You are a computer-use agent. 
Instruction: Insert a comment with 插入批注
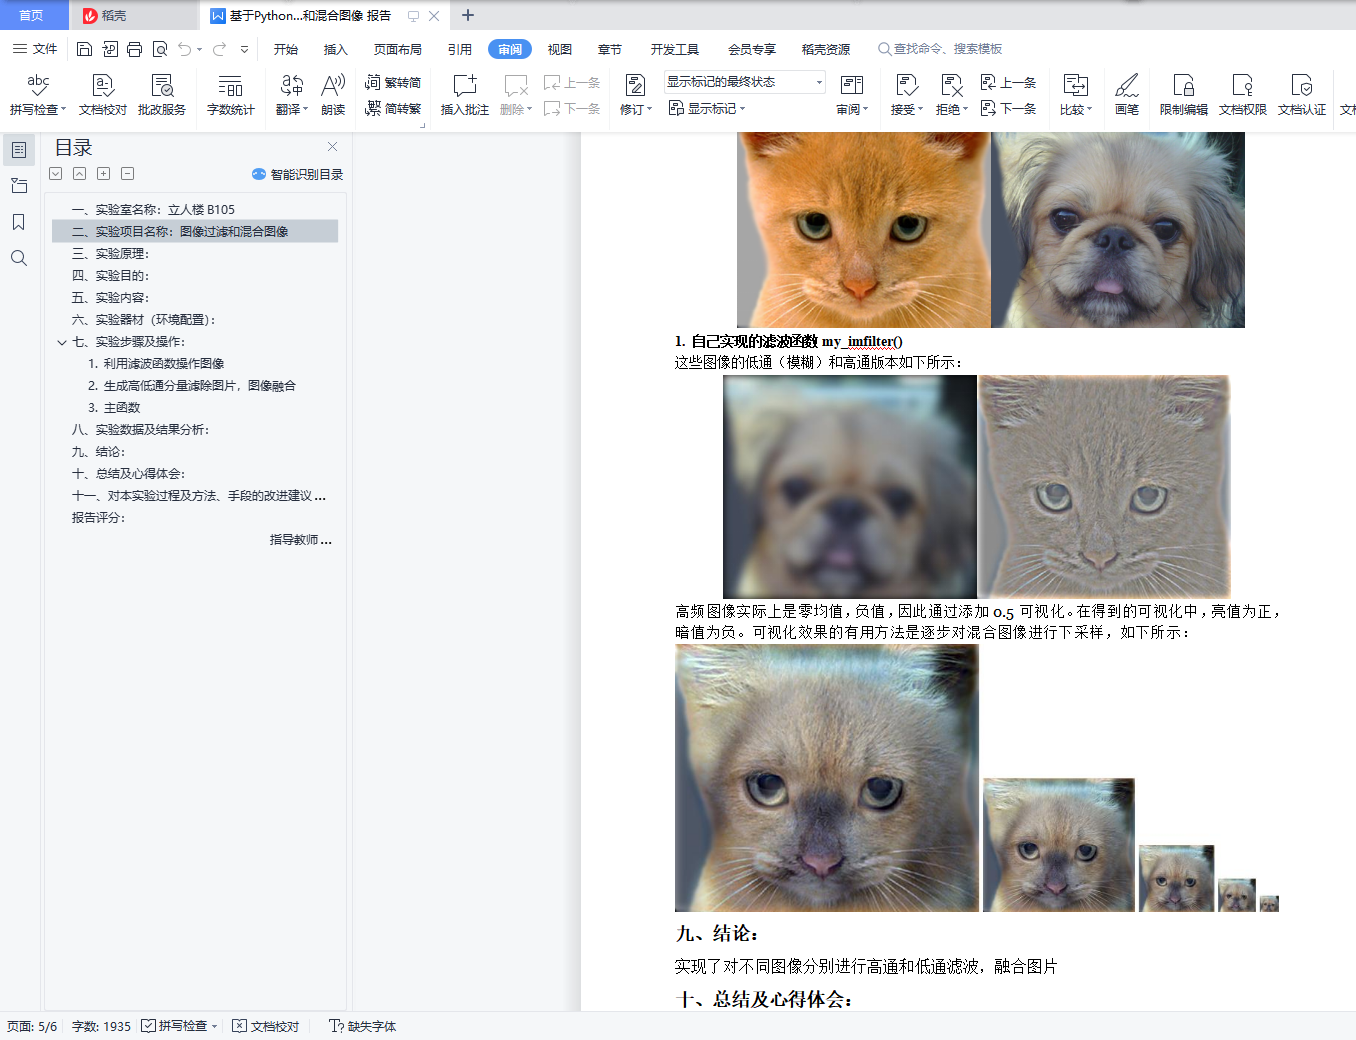click(465, 95)
